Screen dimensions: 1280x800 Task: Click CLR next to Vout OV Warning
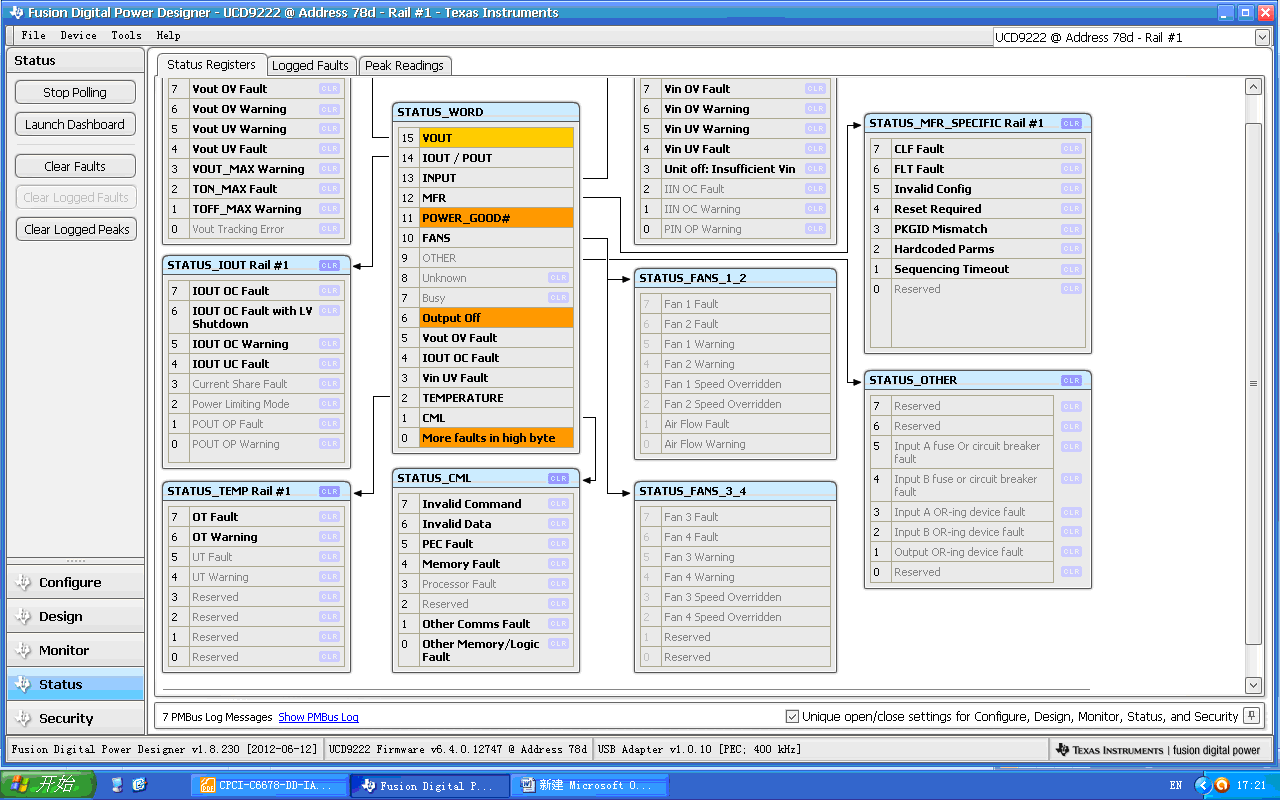click(x=329, y=109)
